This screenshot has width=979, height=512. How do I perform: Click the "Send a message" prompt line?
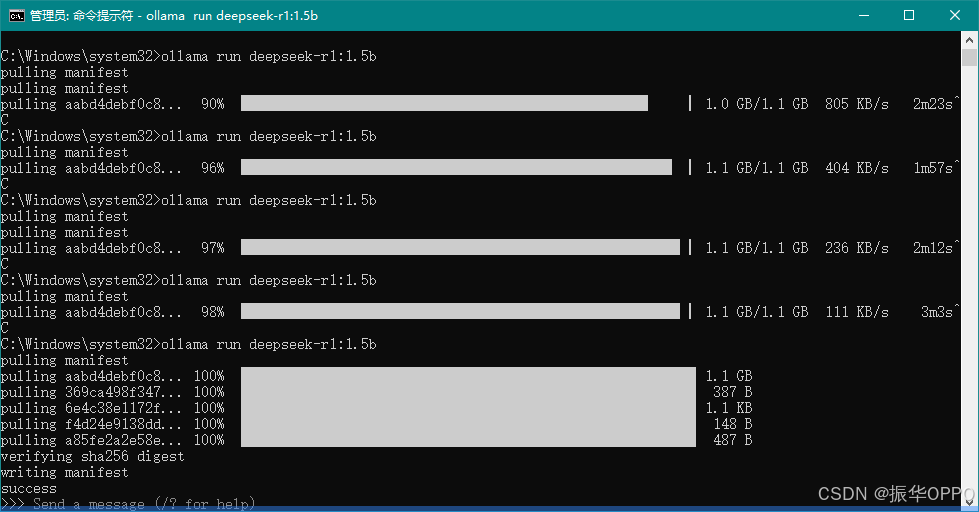point(128,504)
